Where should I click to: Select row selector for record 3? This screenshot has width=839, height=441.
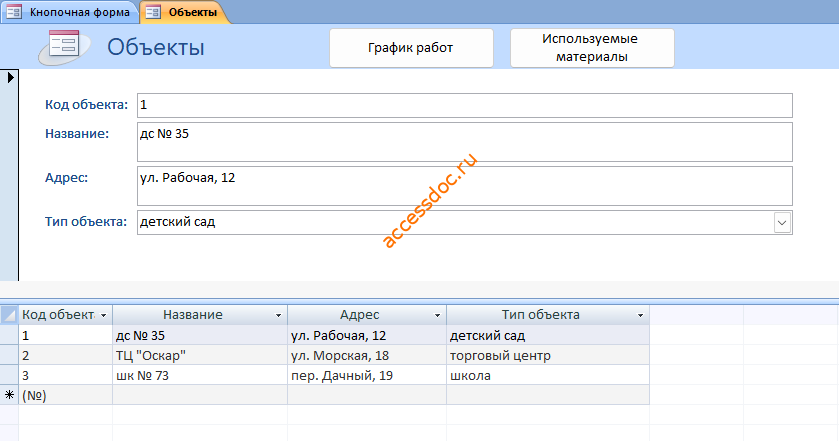tap(9, 375)
